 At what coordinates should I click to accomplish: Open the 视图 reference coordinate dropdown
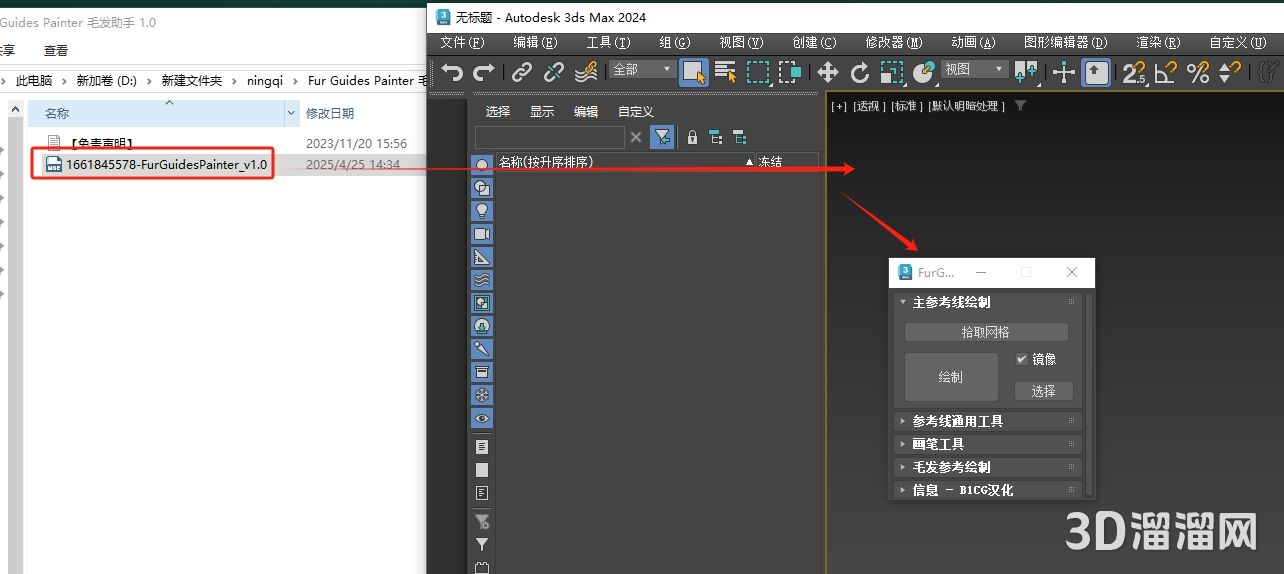[x=974, y=69]
